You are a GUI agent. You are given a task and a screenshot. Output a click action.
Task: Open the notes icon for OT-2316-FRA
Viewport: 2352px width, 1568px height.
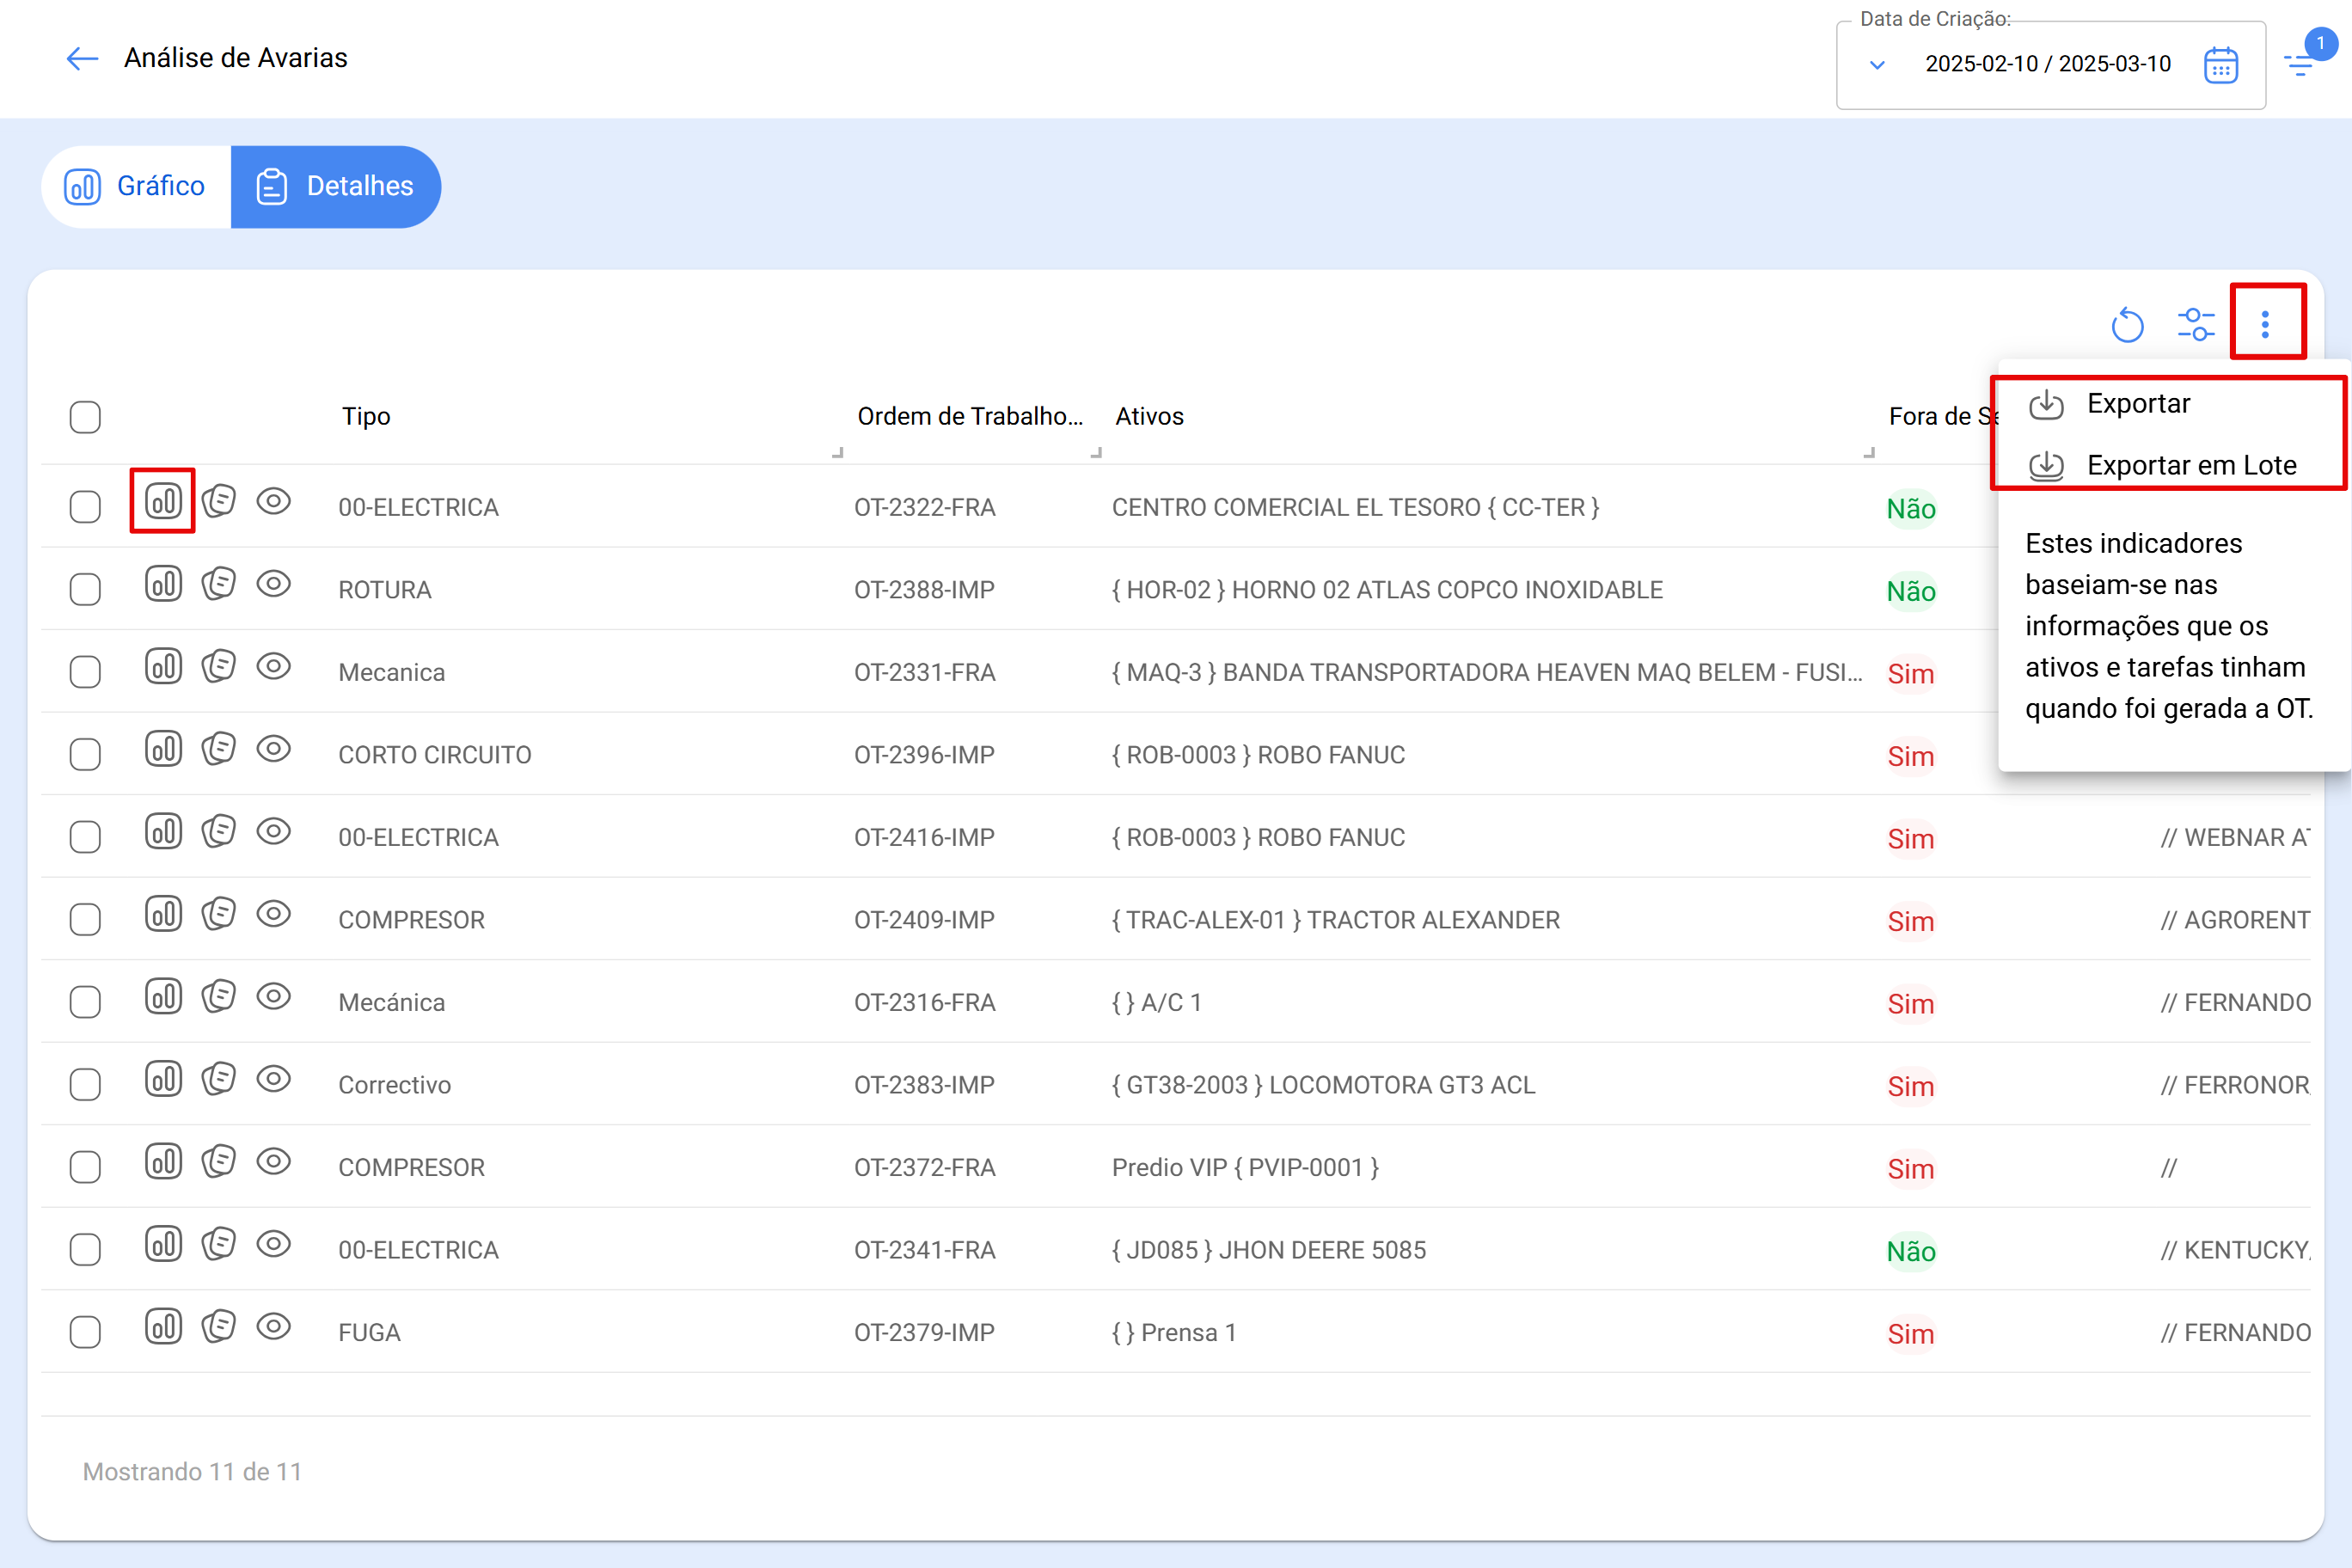[x=218, y=995]
